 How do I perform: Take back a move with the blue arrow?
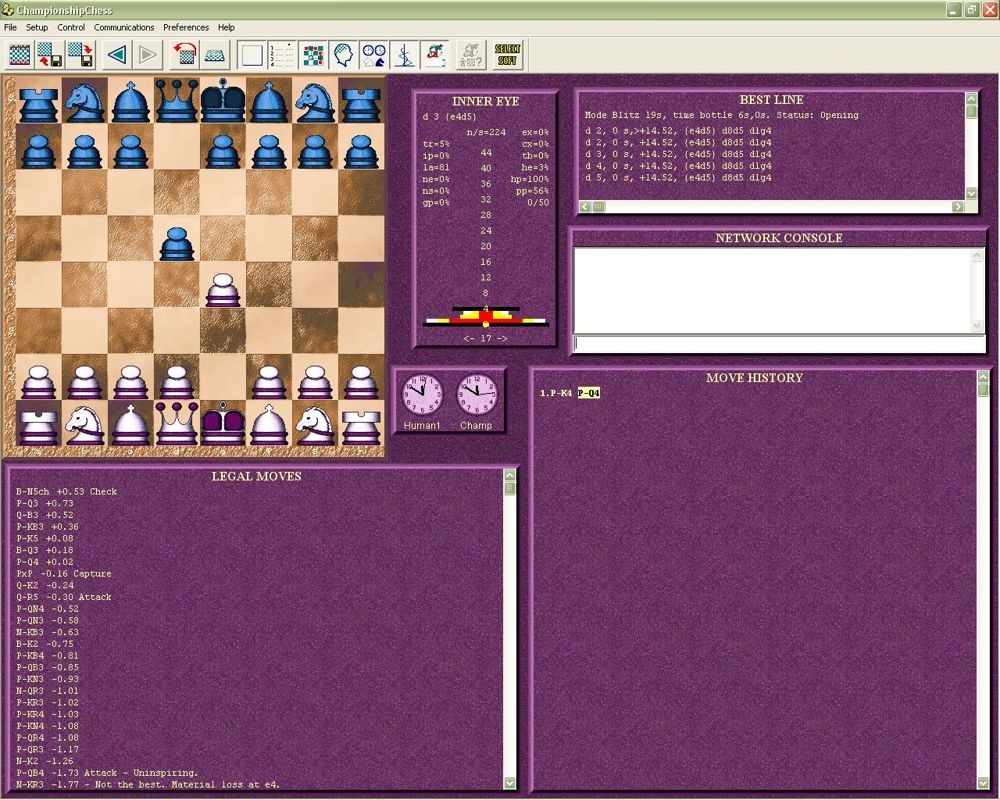tap(116, 54)
